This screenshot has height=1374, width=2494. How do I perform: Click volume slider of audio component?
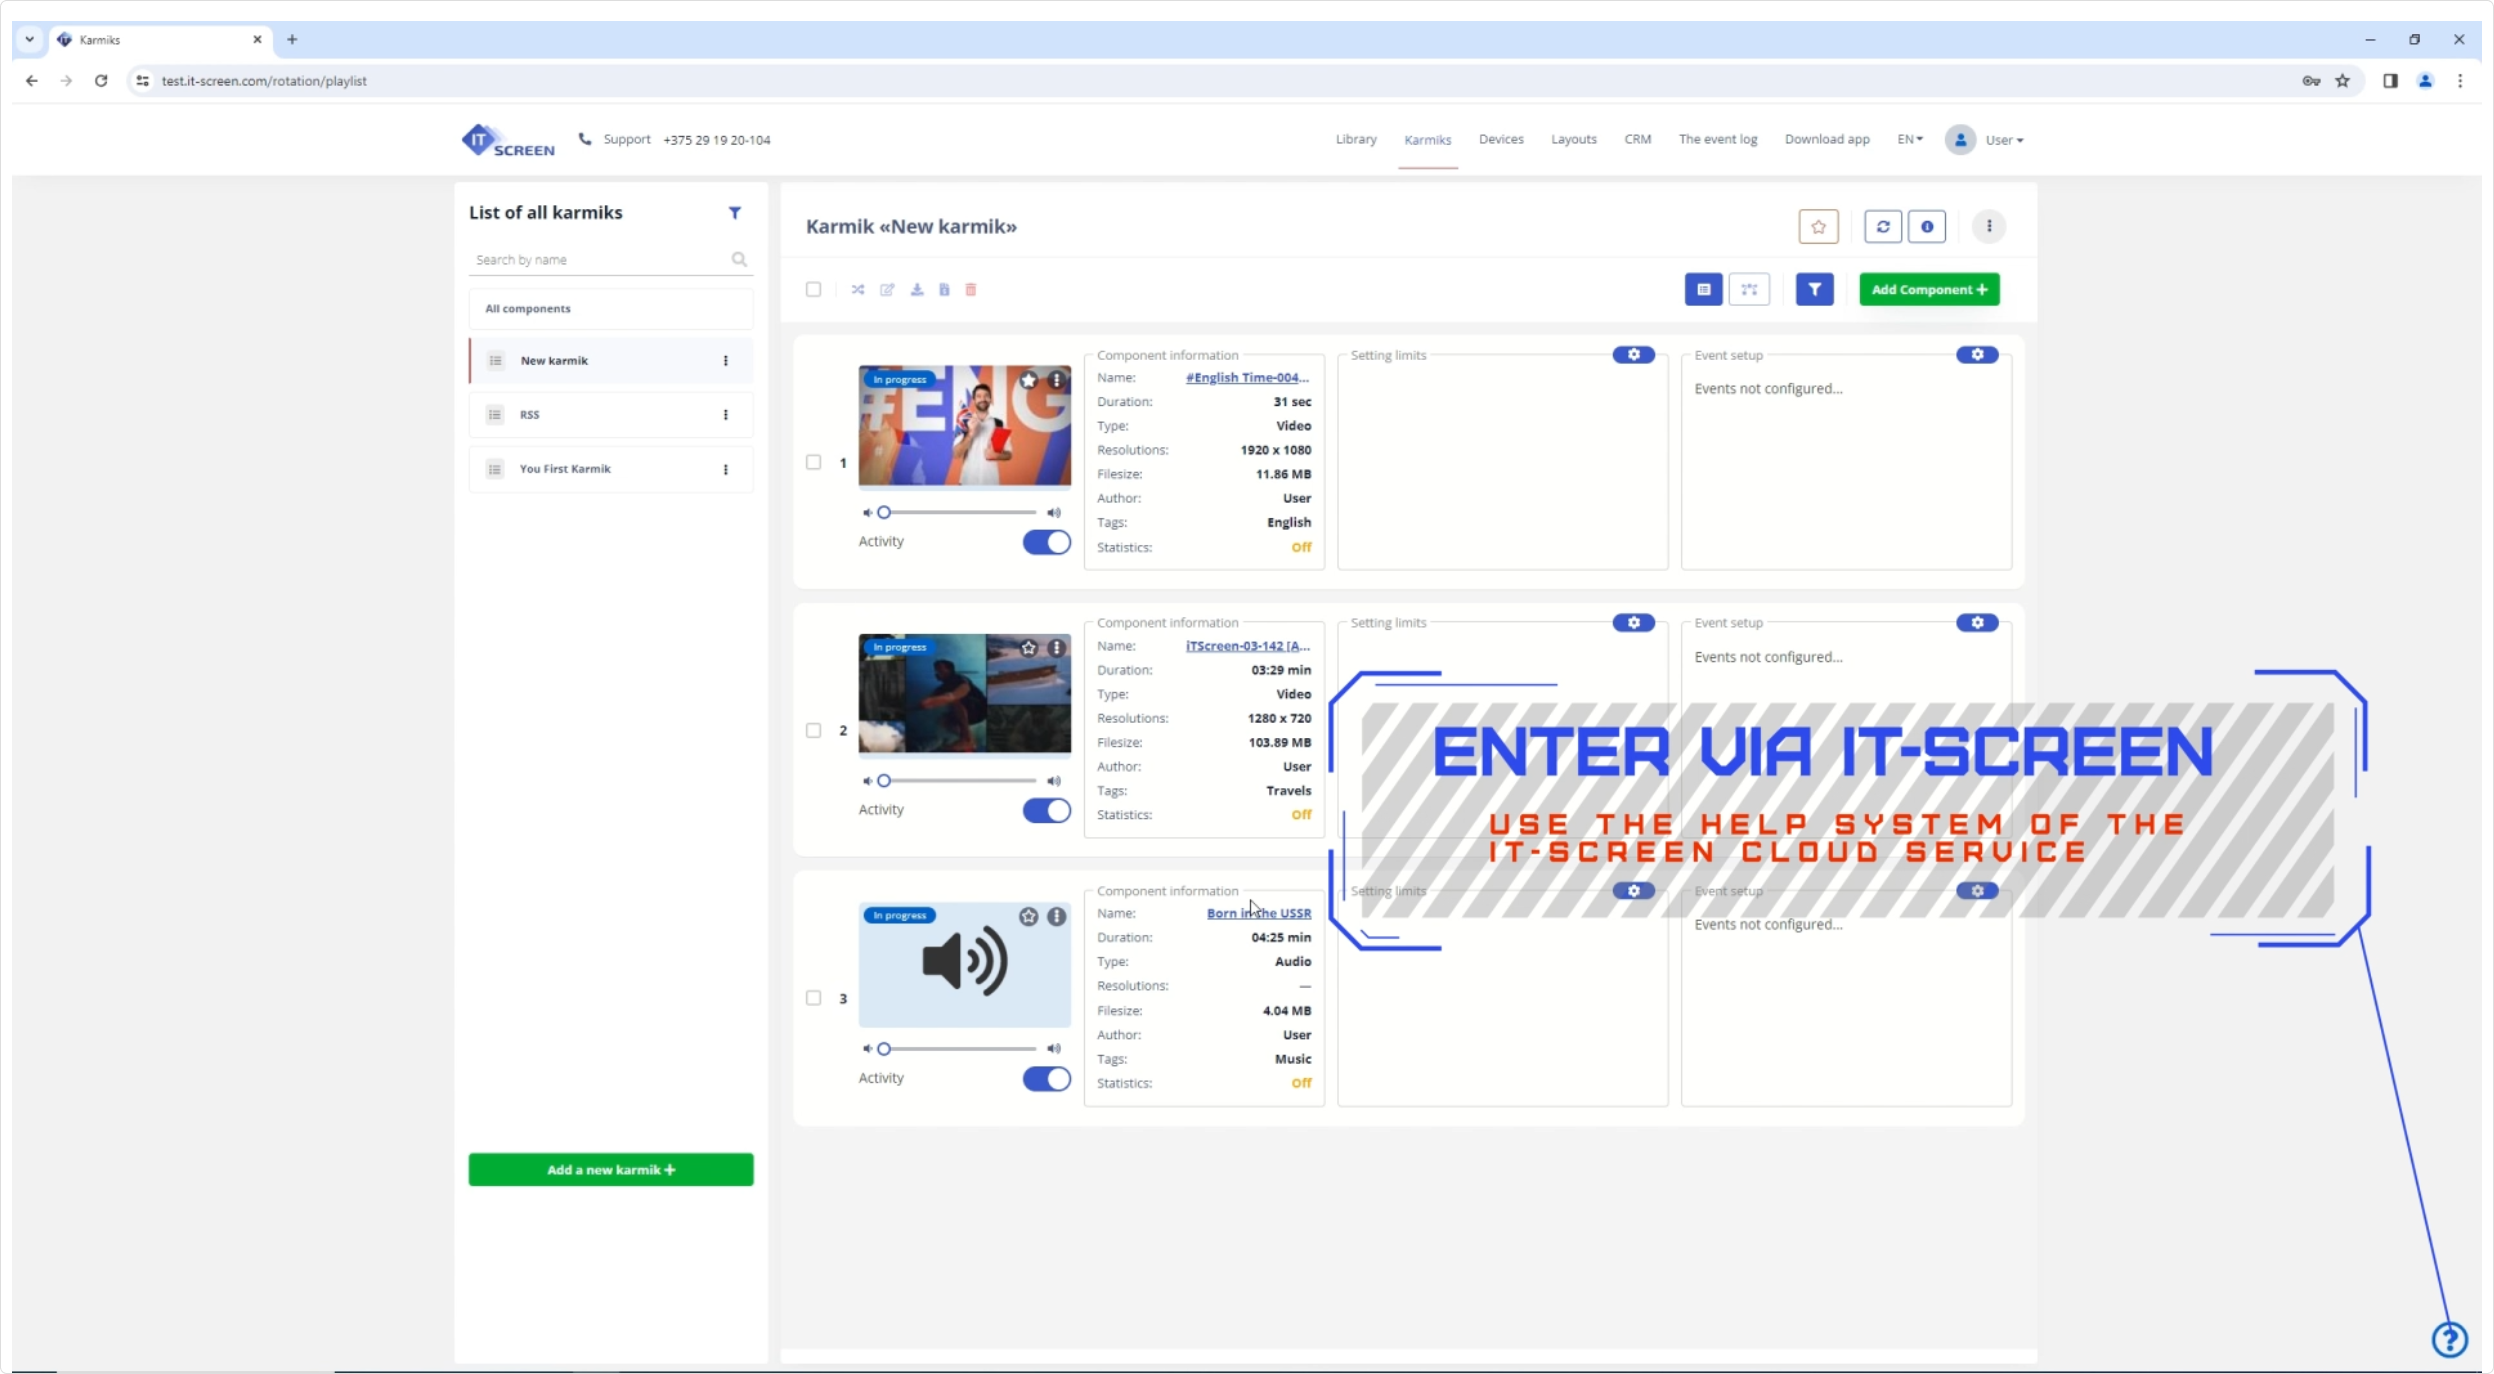[x=959, y=1049]
